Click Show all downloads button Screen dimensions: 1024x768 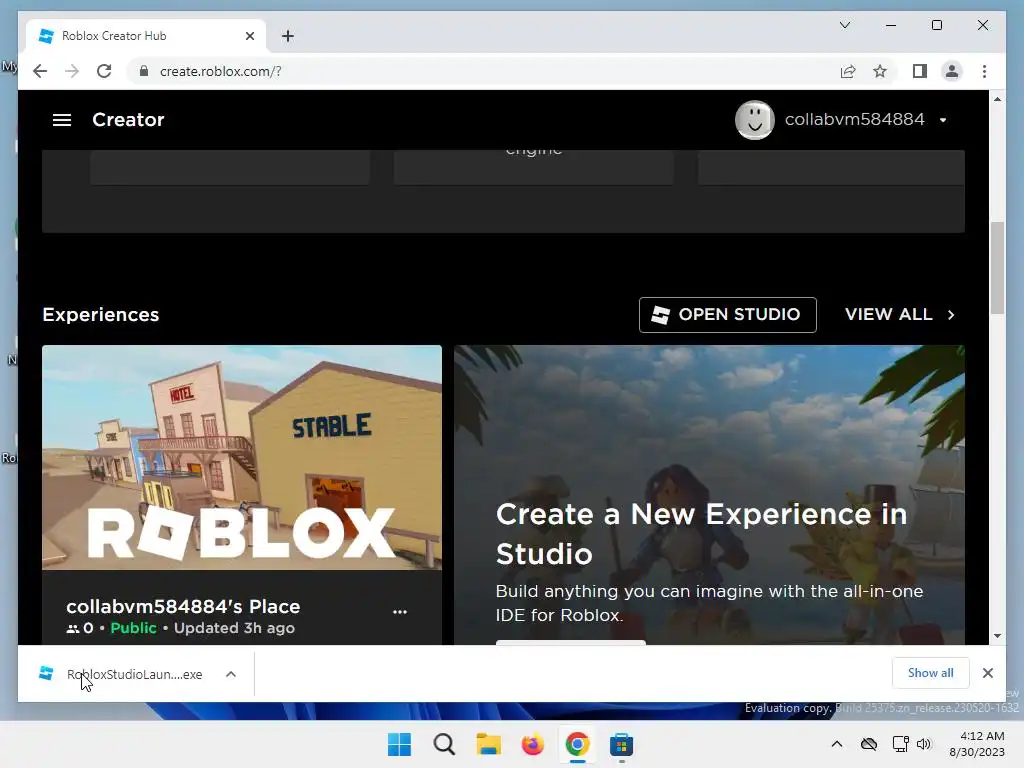(x=930, y=673)
